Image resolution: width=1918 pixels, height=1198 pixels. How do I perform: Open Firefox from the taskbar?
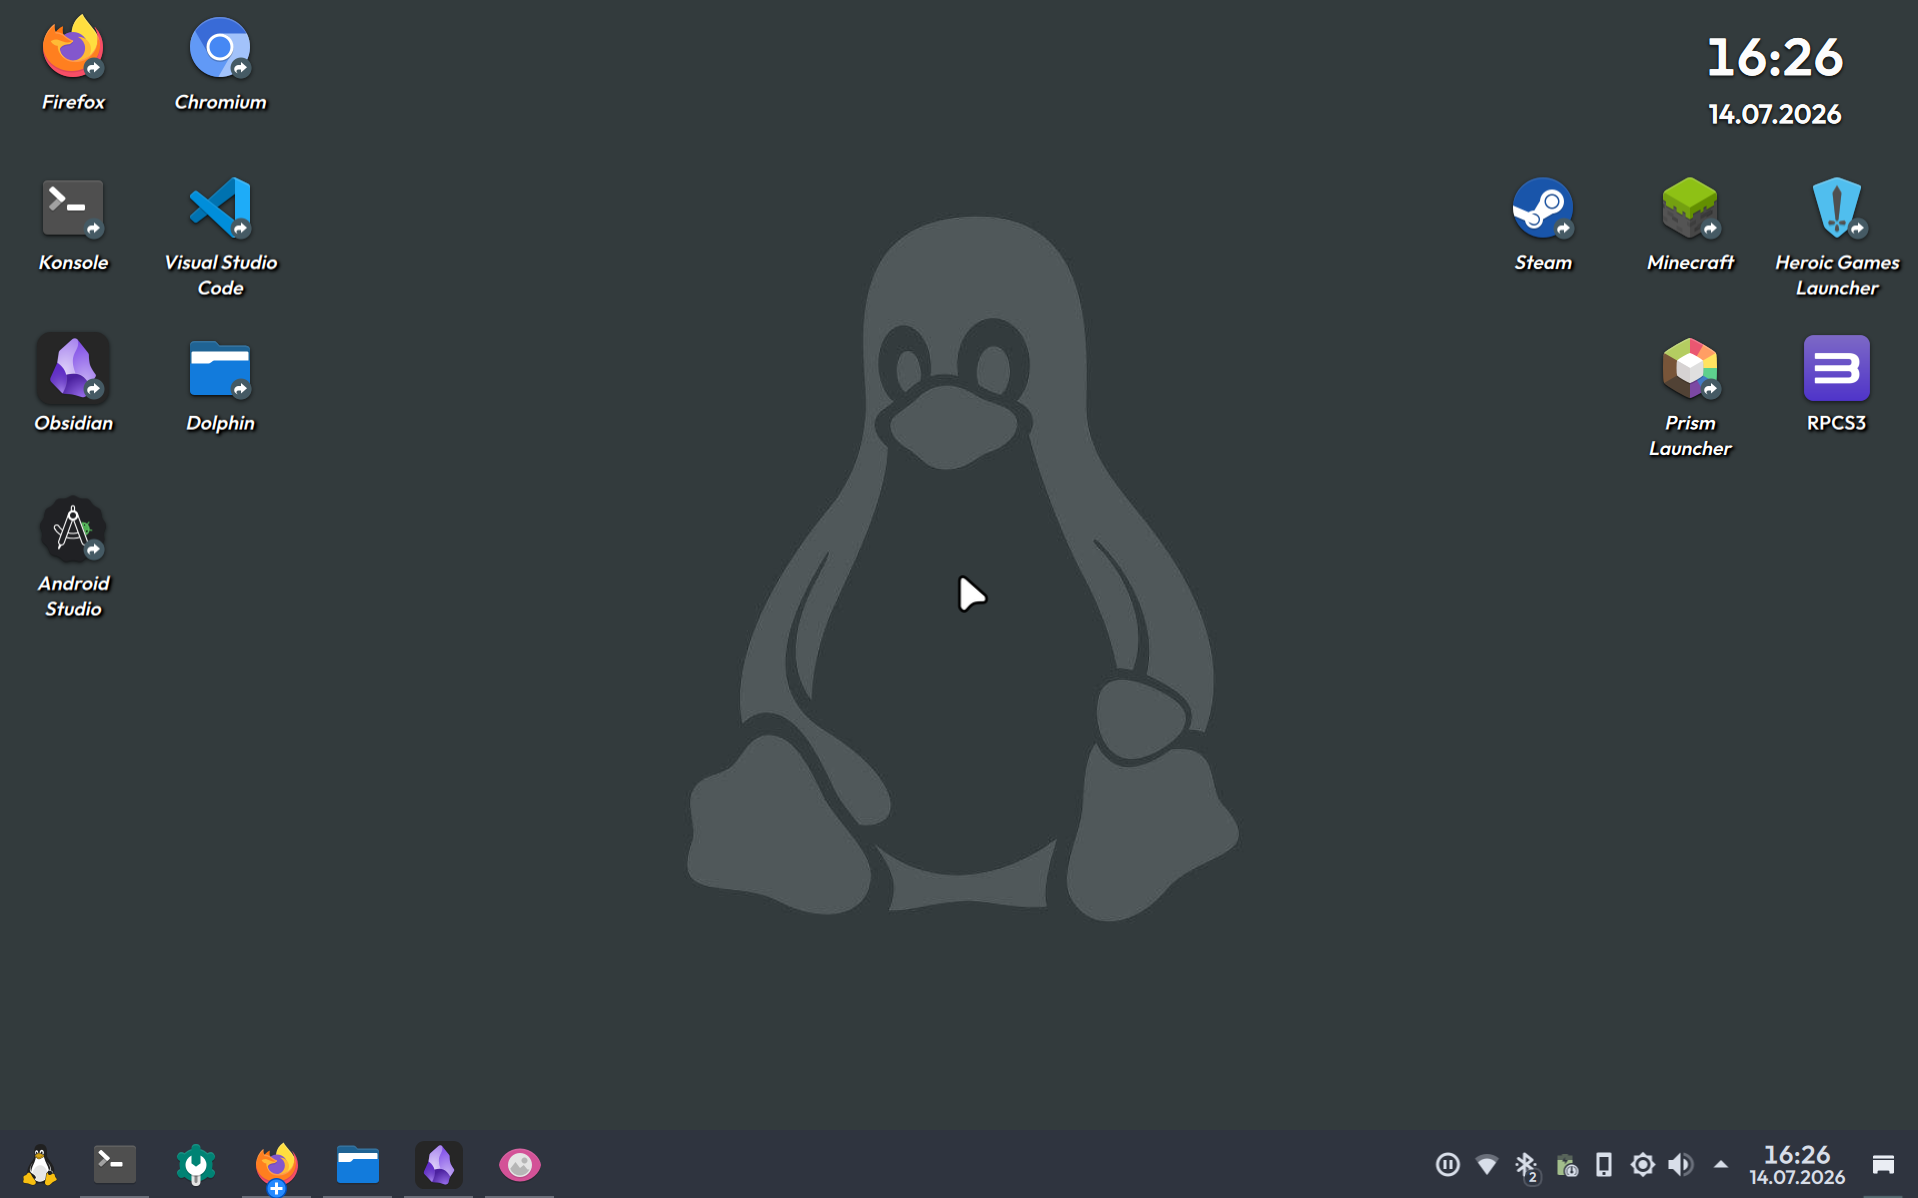tap(276, 1164)
